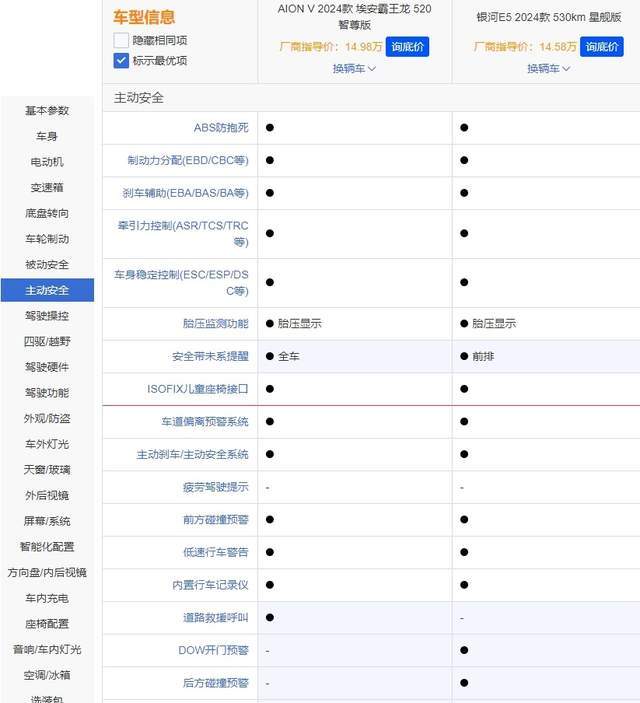
Task: Click the 车型信息 heading
Action: [144, 17]
